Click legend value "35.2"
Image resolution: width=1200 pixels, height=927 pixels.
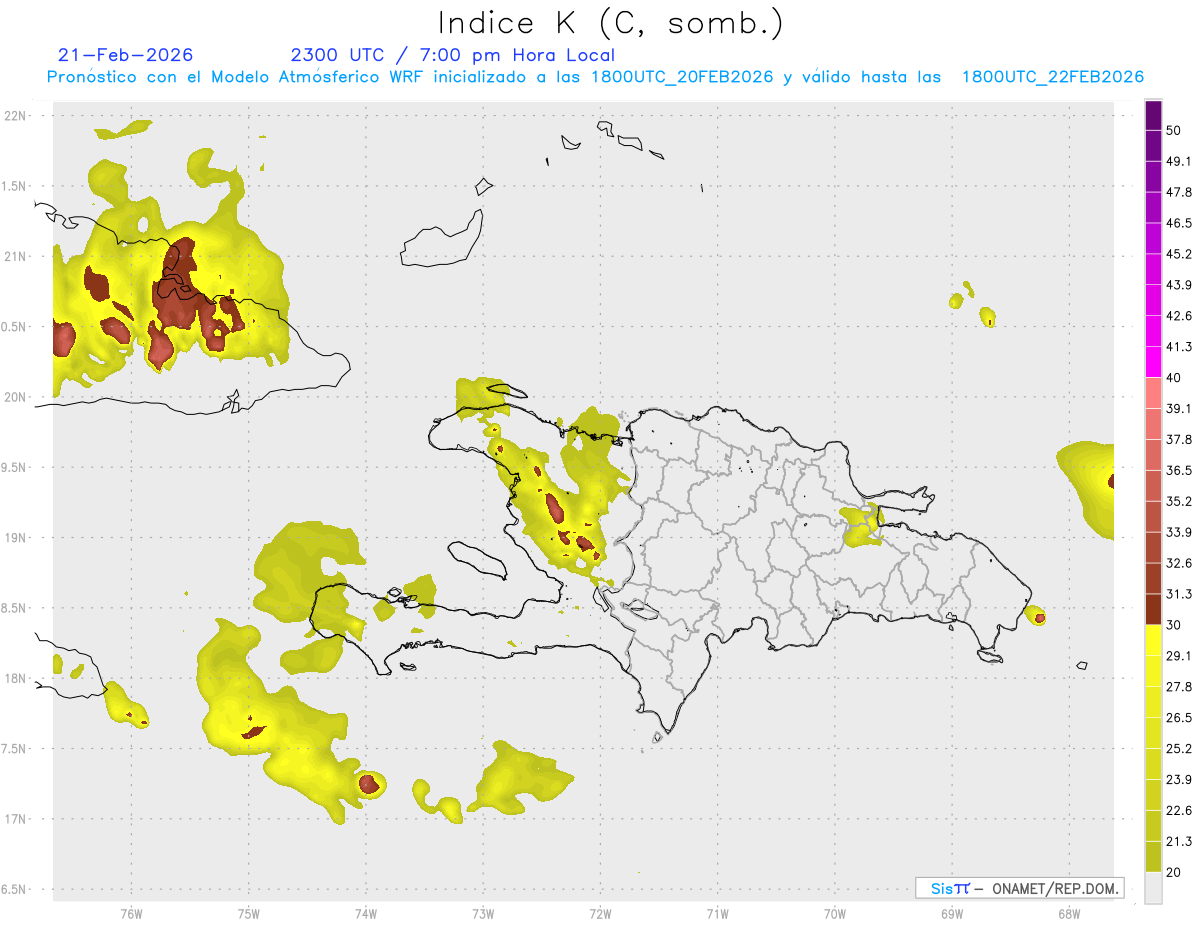point(1179,501)
